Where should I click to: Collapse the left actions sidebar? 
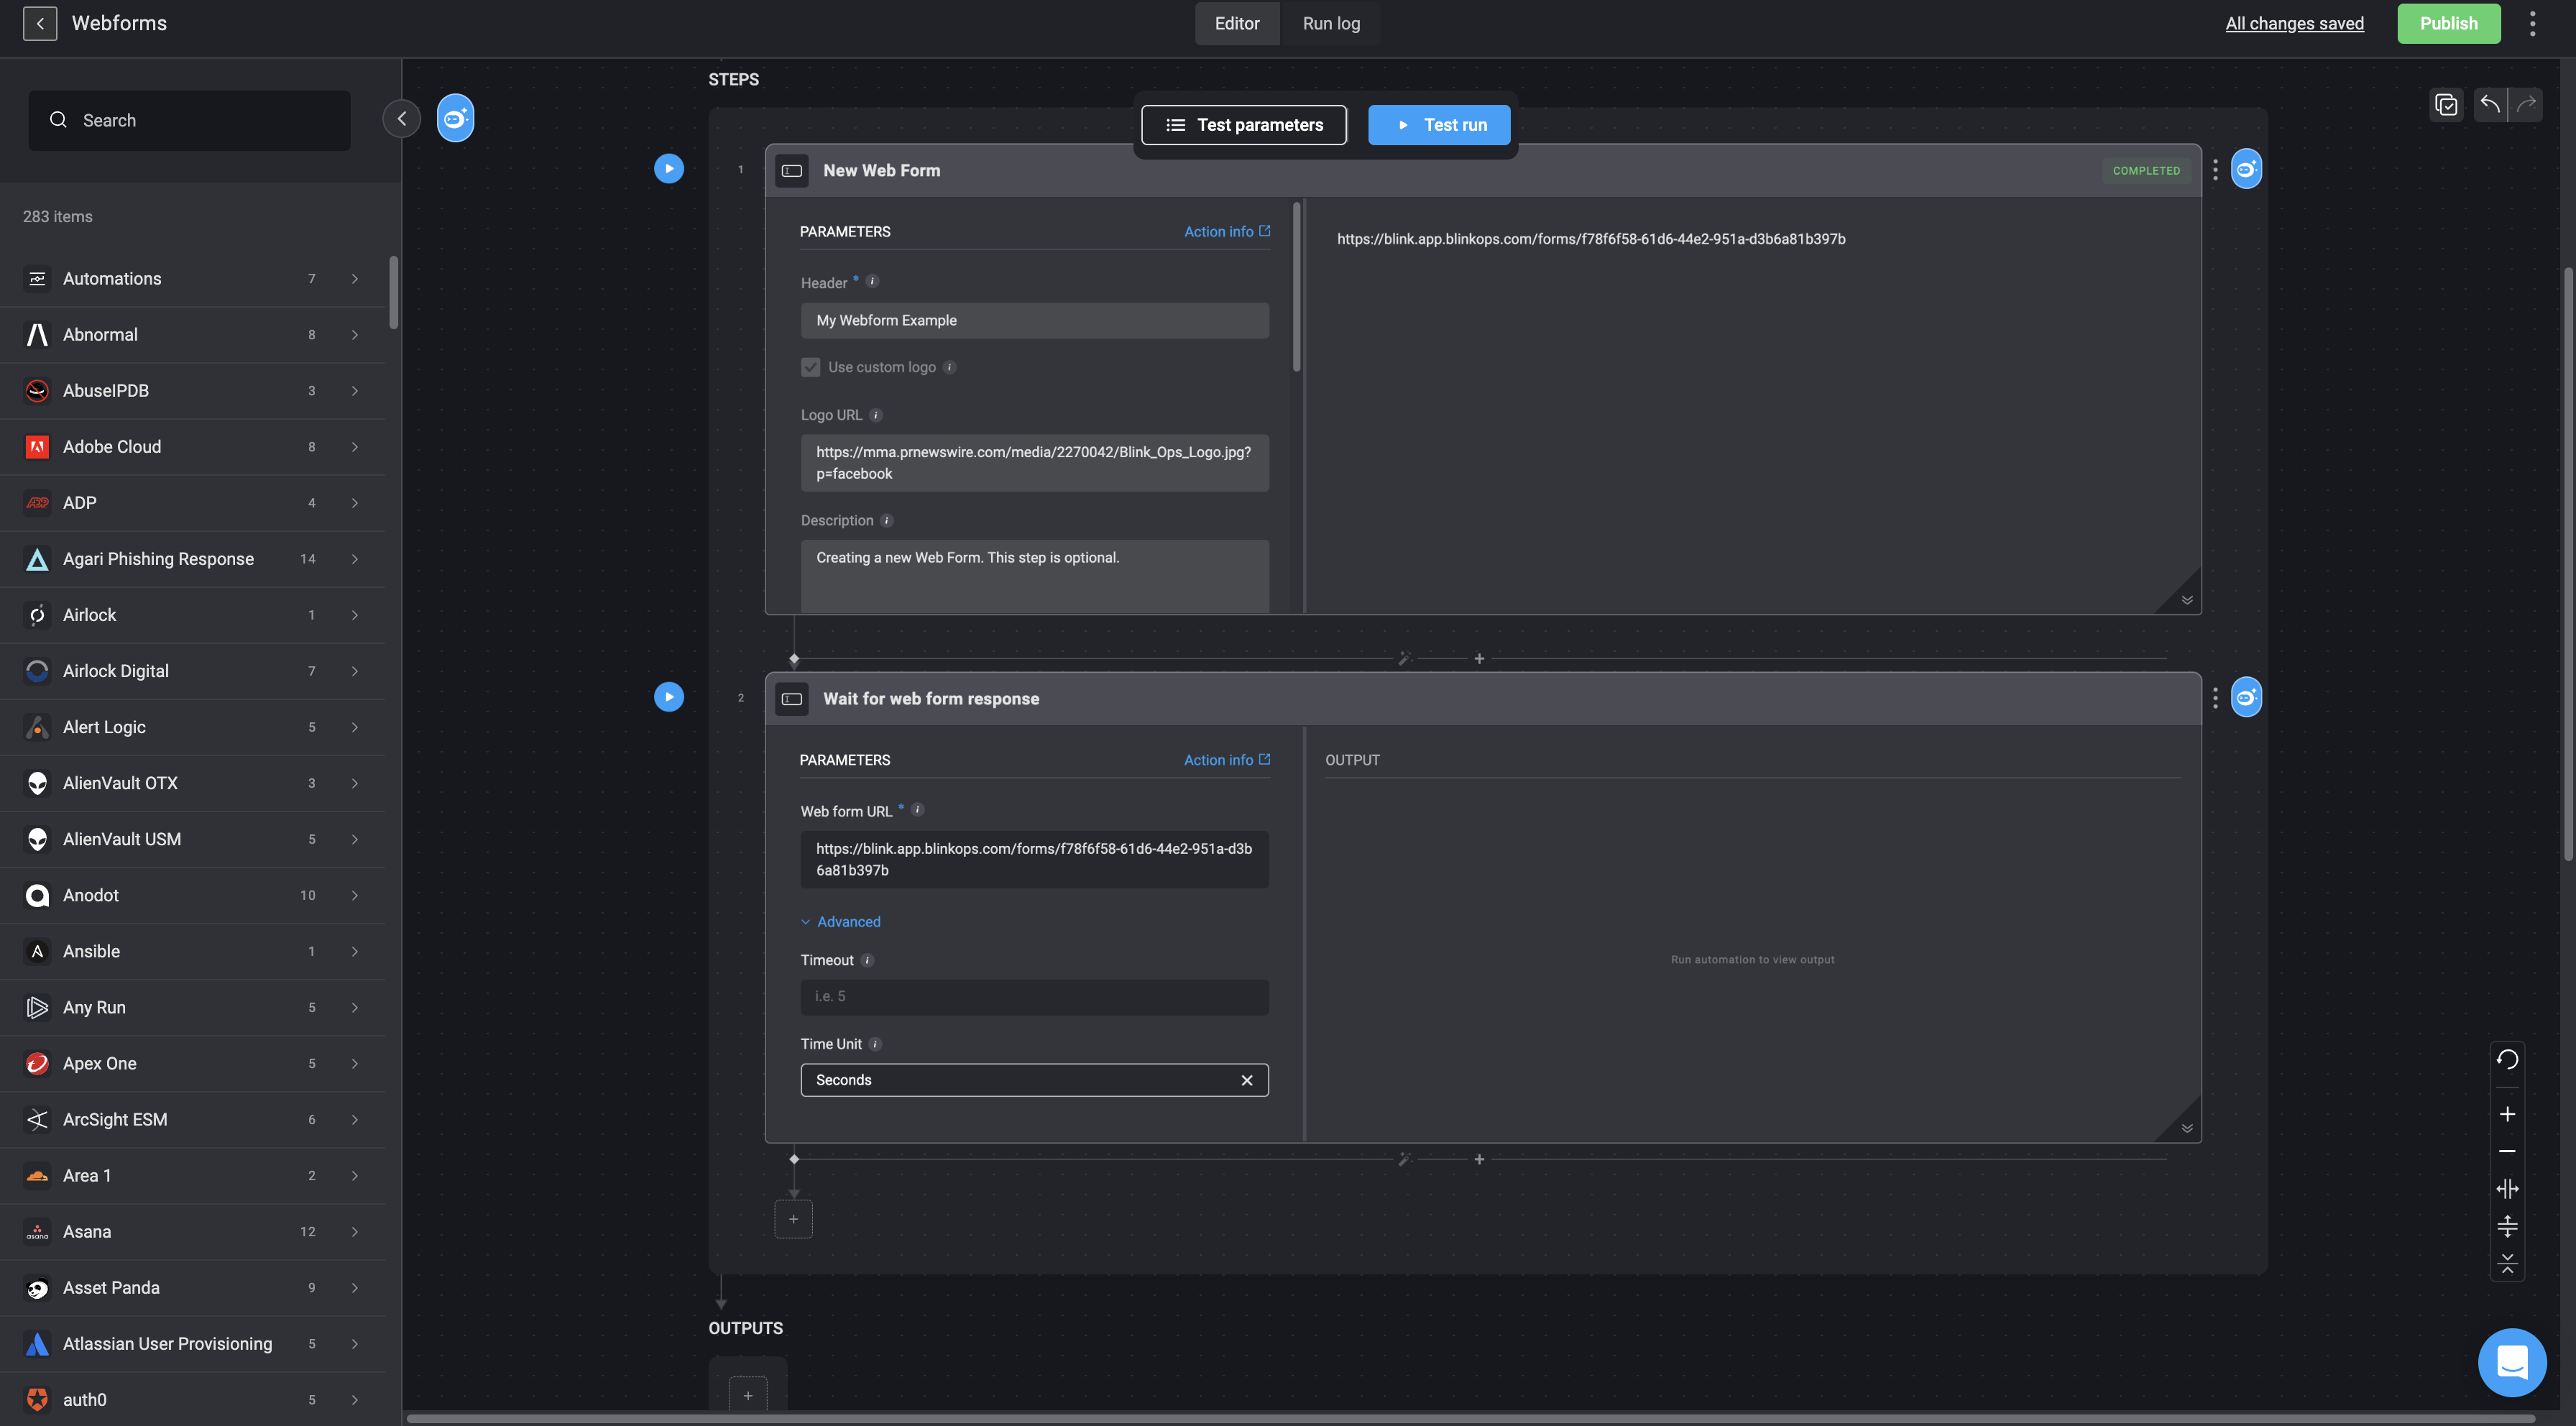pos(401,119)
